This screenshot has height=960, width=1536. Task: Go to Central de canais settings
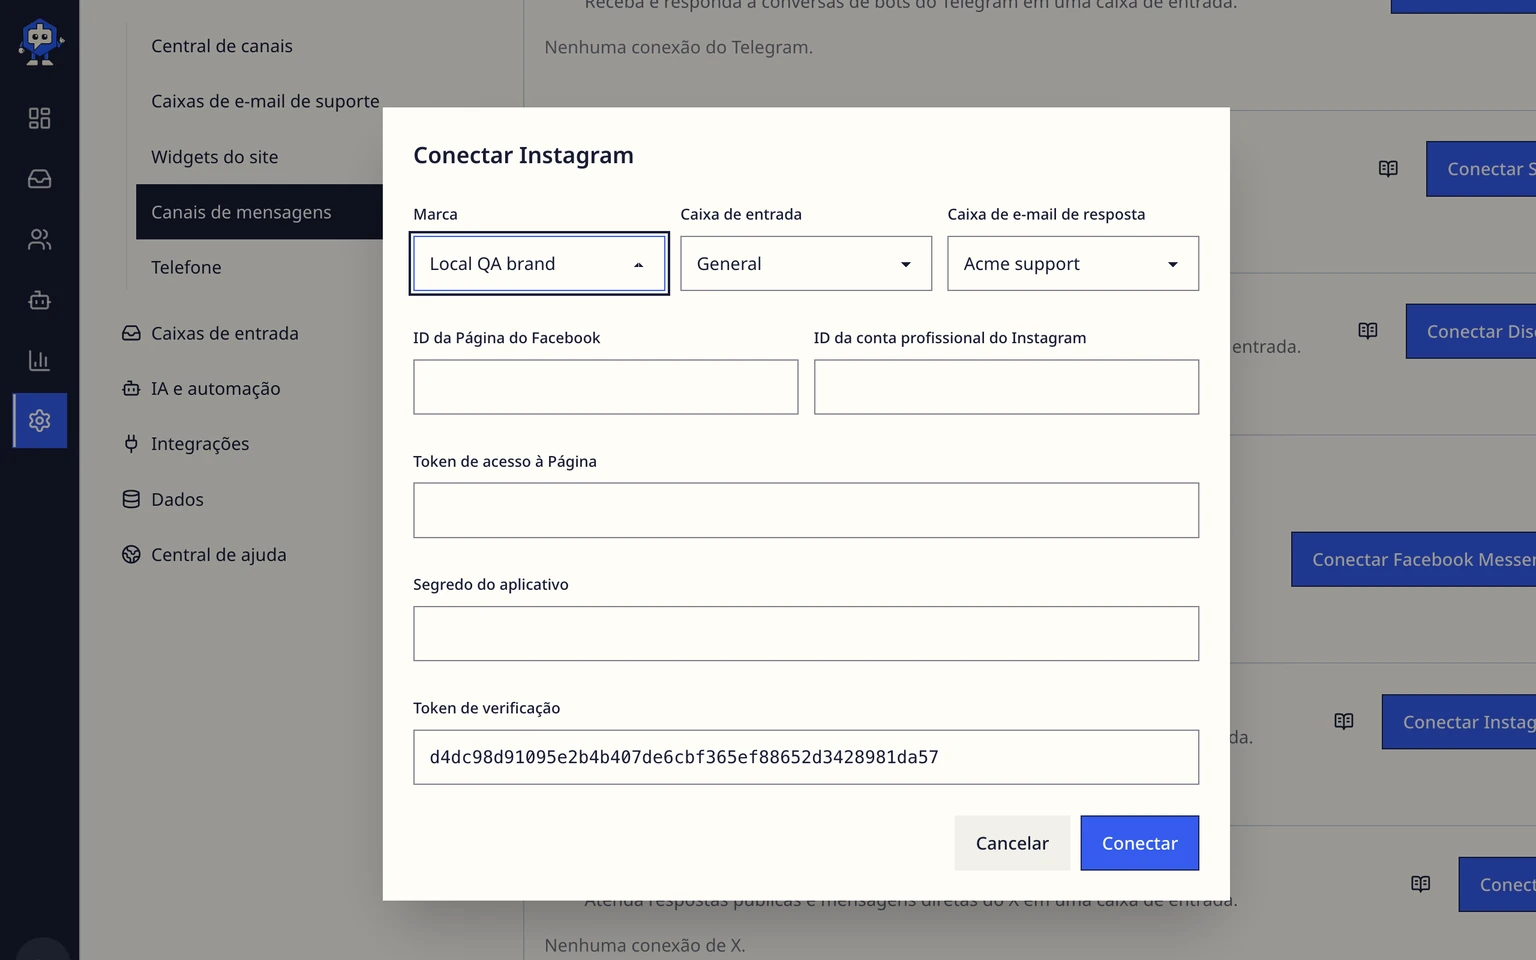click(222, 46)
